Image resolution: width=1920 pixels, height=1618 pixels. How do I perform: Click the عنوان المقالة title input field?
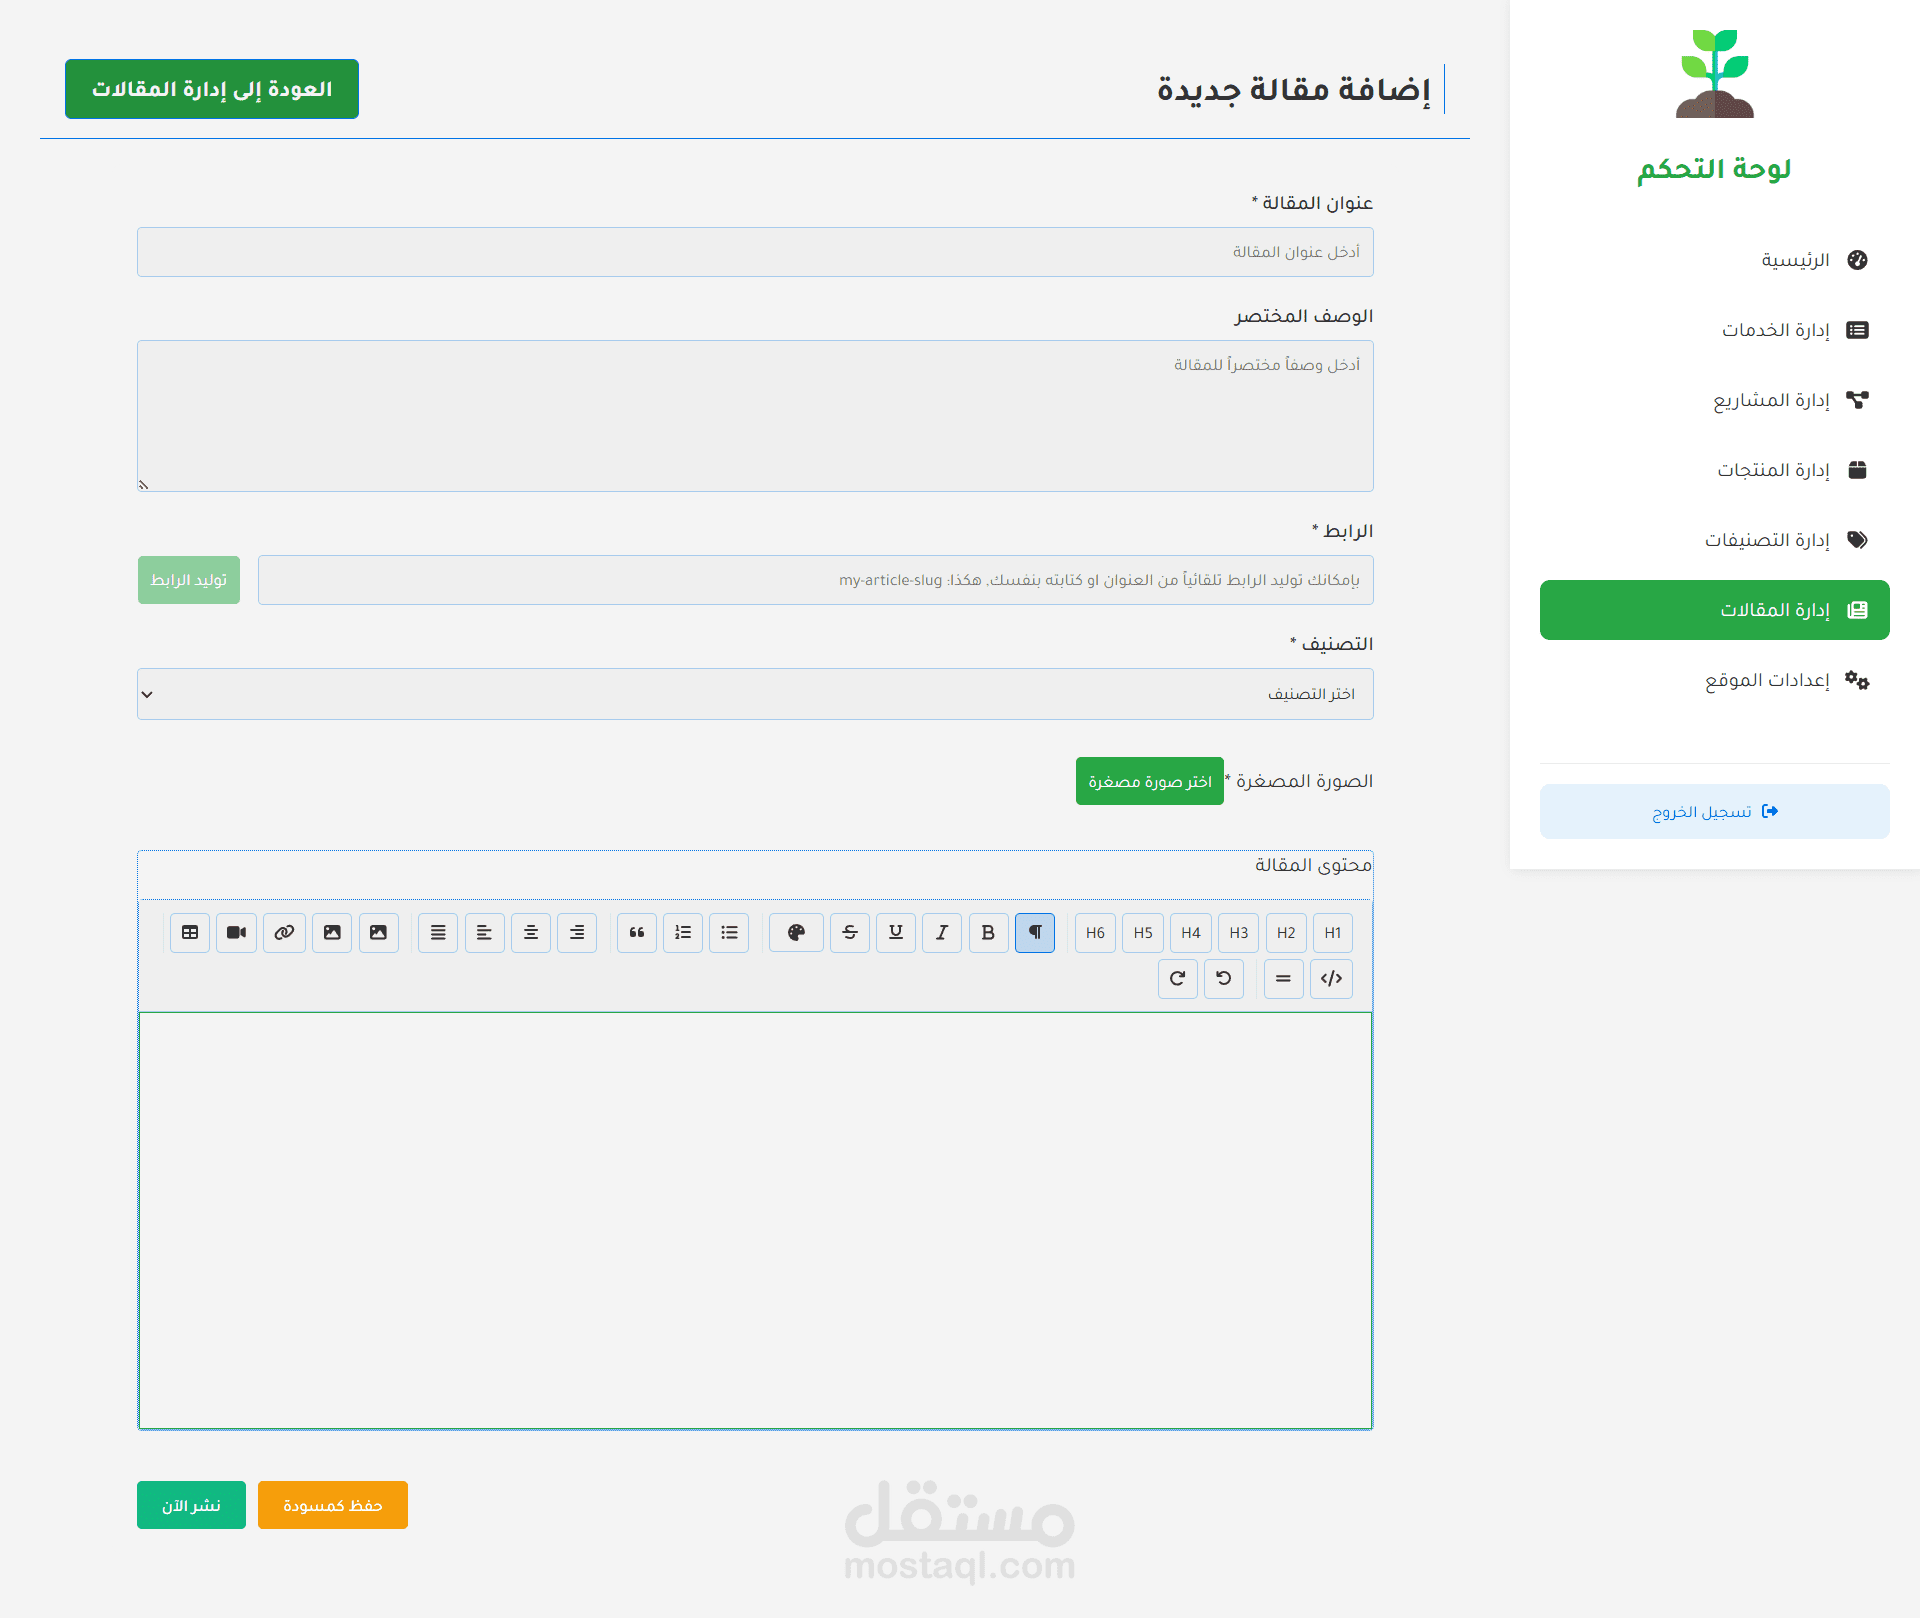tap(755, 252)
